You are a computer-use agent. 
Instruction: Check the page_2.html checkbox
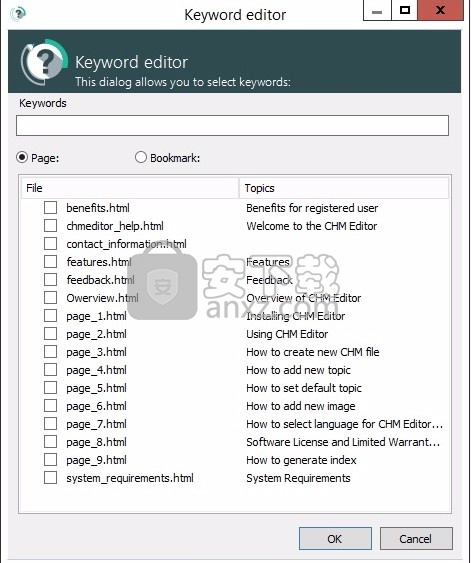[x=50, y=334]
